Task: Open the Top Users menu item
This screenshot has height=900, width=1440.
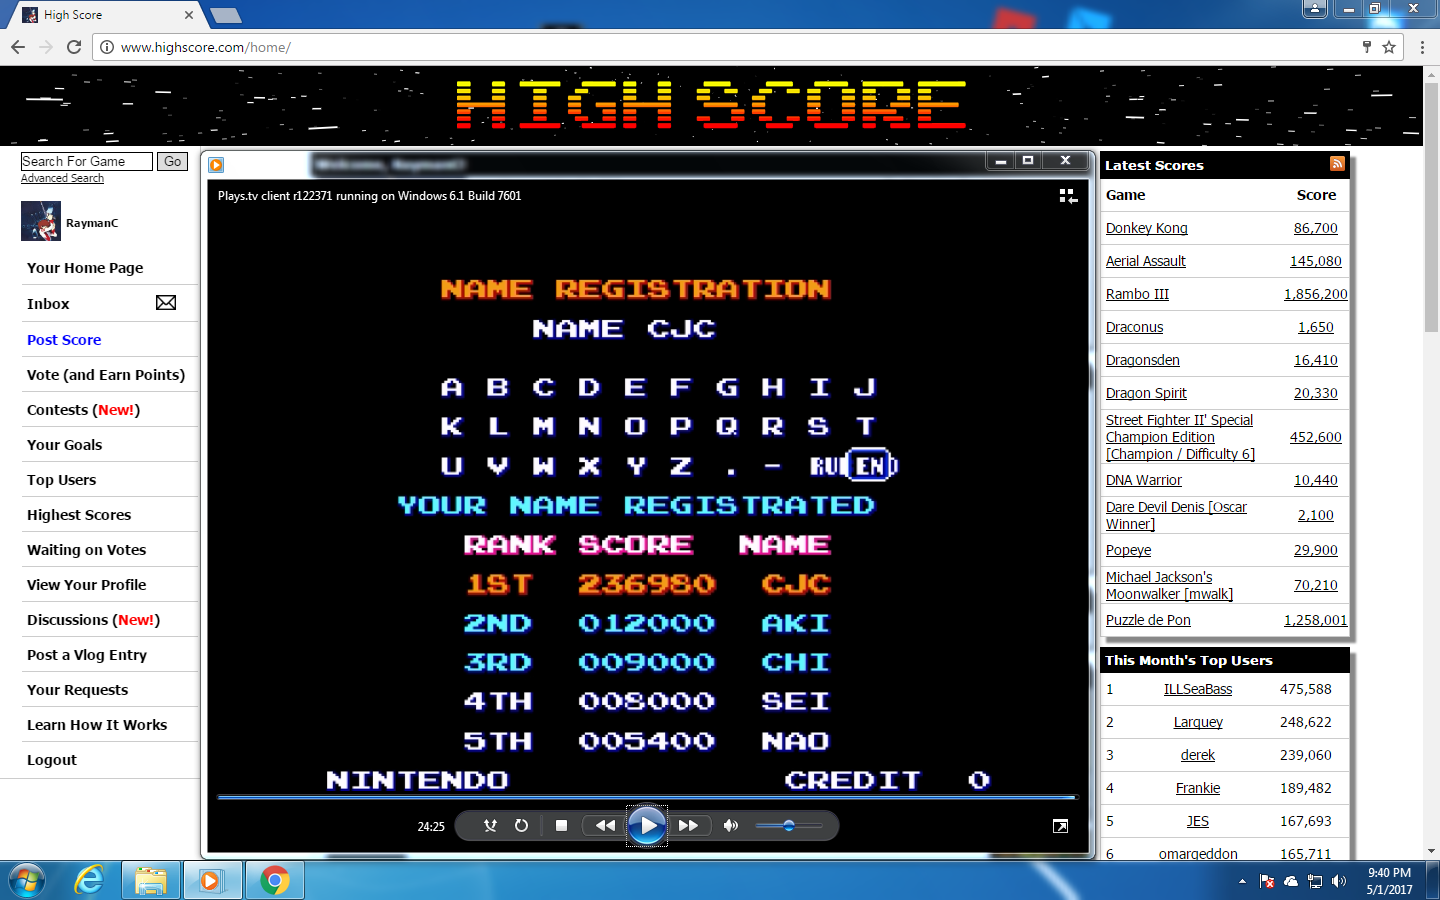Action: coord(61,480)
